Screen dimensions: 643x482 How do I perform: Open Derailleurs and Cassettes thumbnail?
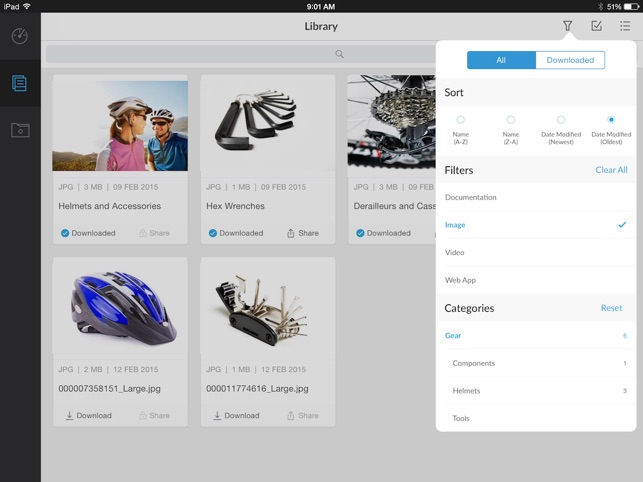[392, 123]
